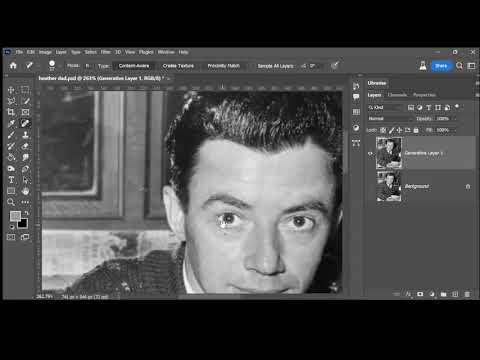
Task: Switch to the Layers tab
Action: click(x=374, y=95)
